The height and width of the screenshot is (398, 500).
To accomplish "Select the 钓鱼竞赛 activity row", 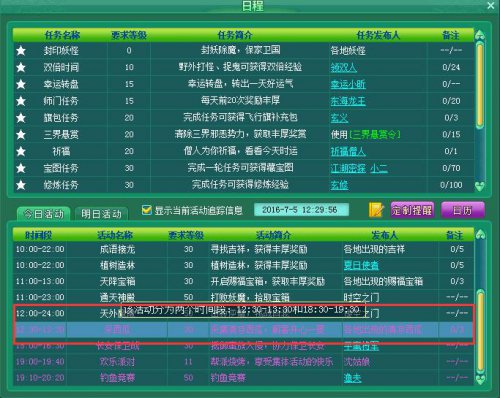I will (x=243, y=378).
